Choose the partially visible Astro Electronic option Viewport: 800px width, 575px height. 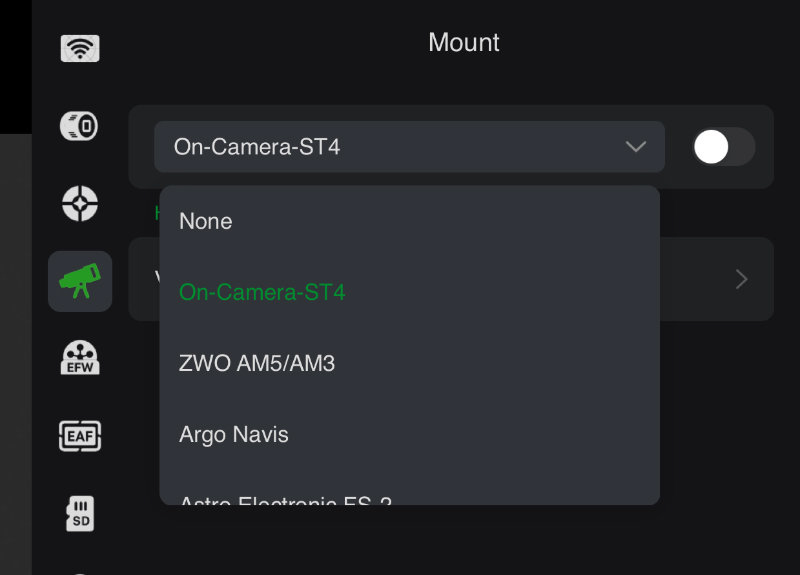point(286,499)
